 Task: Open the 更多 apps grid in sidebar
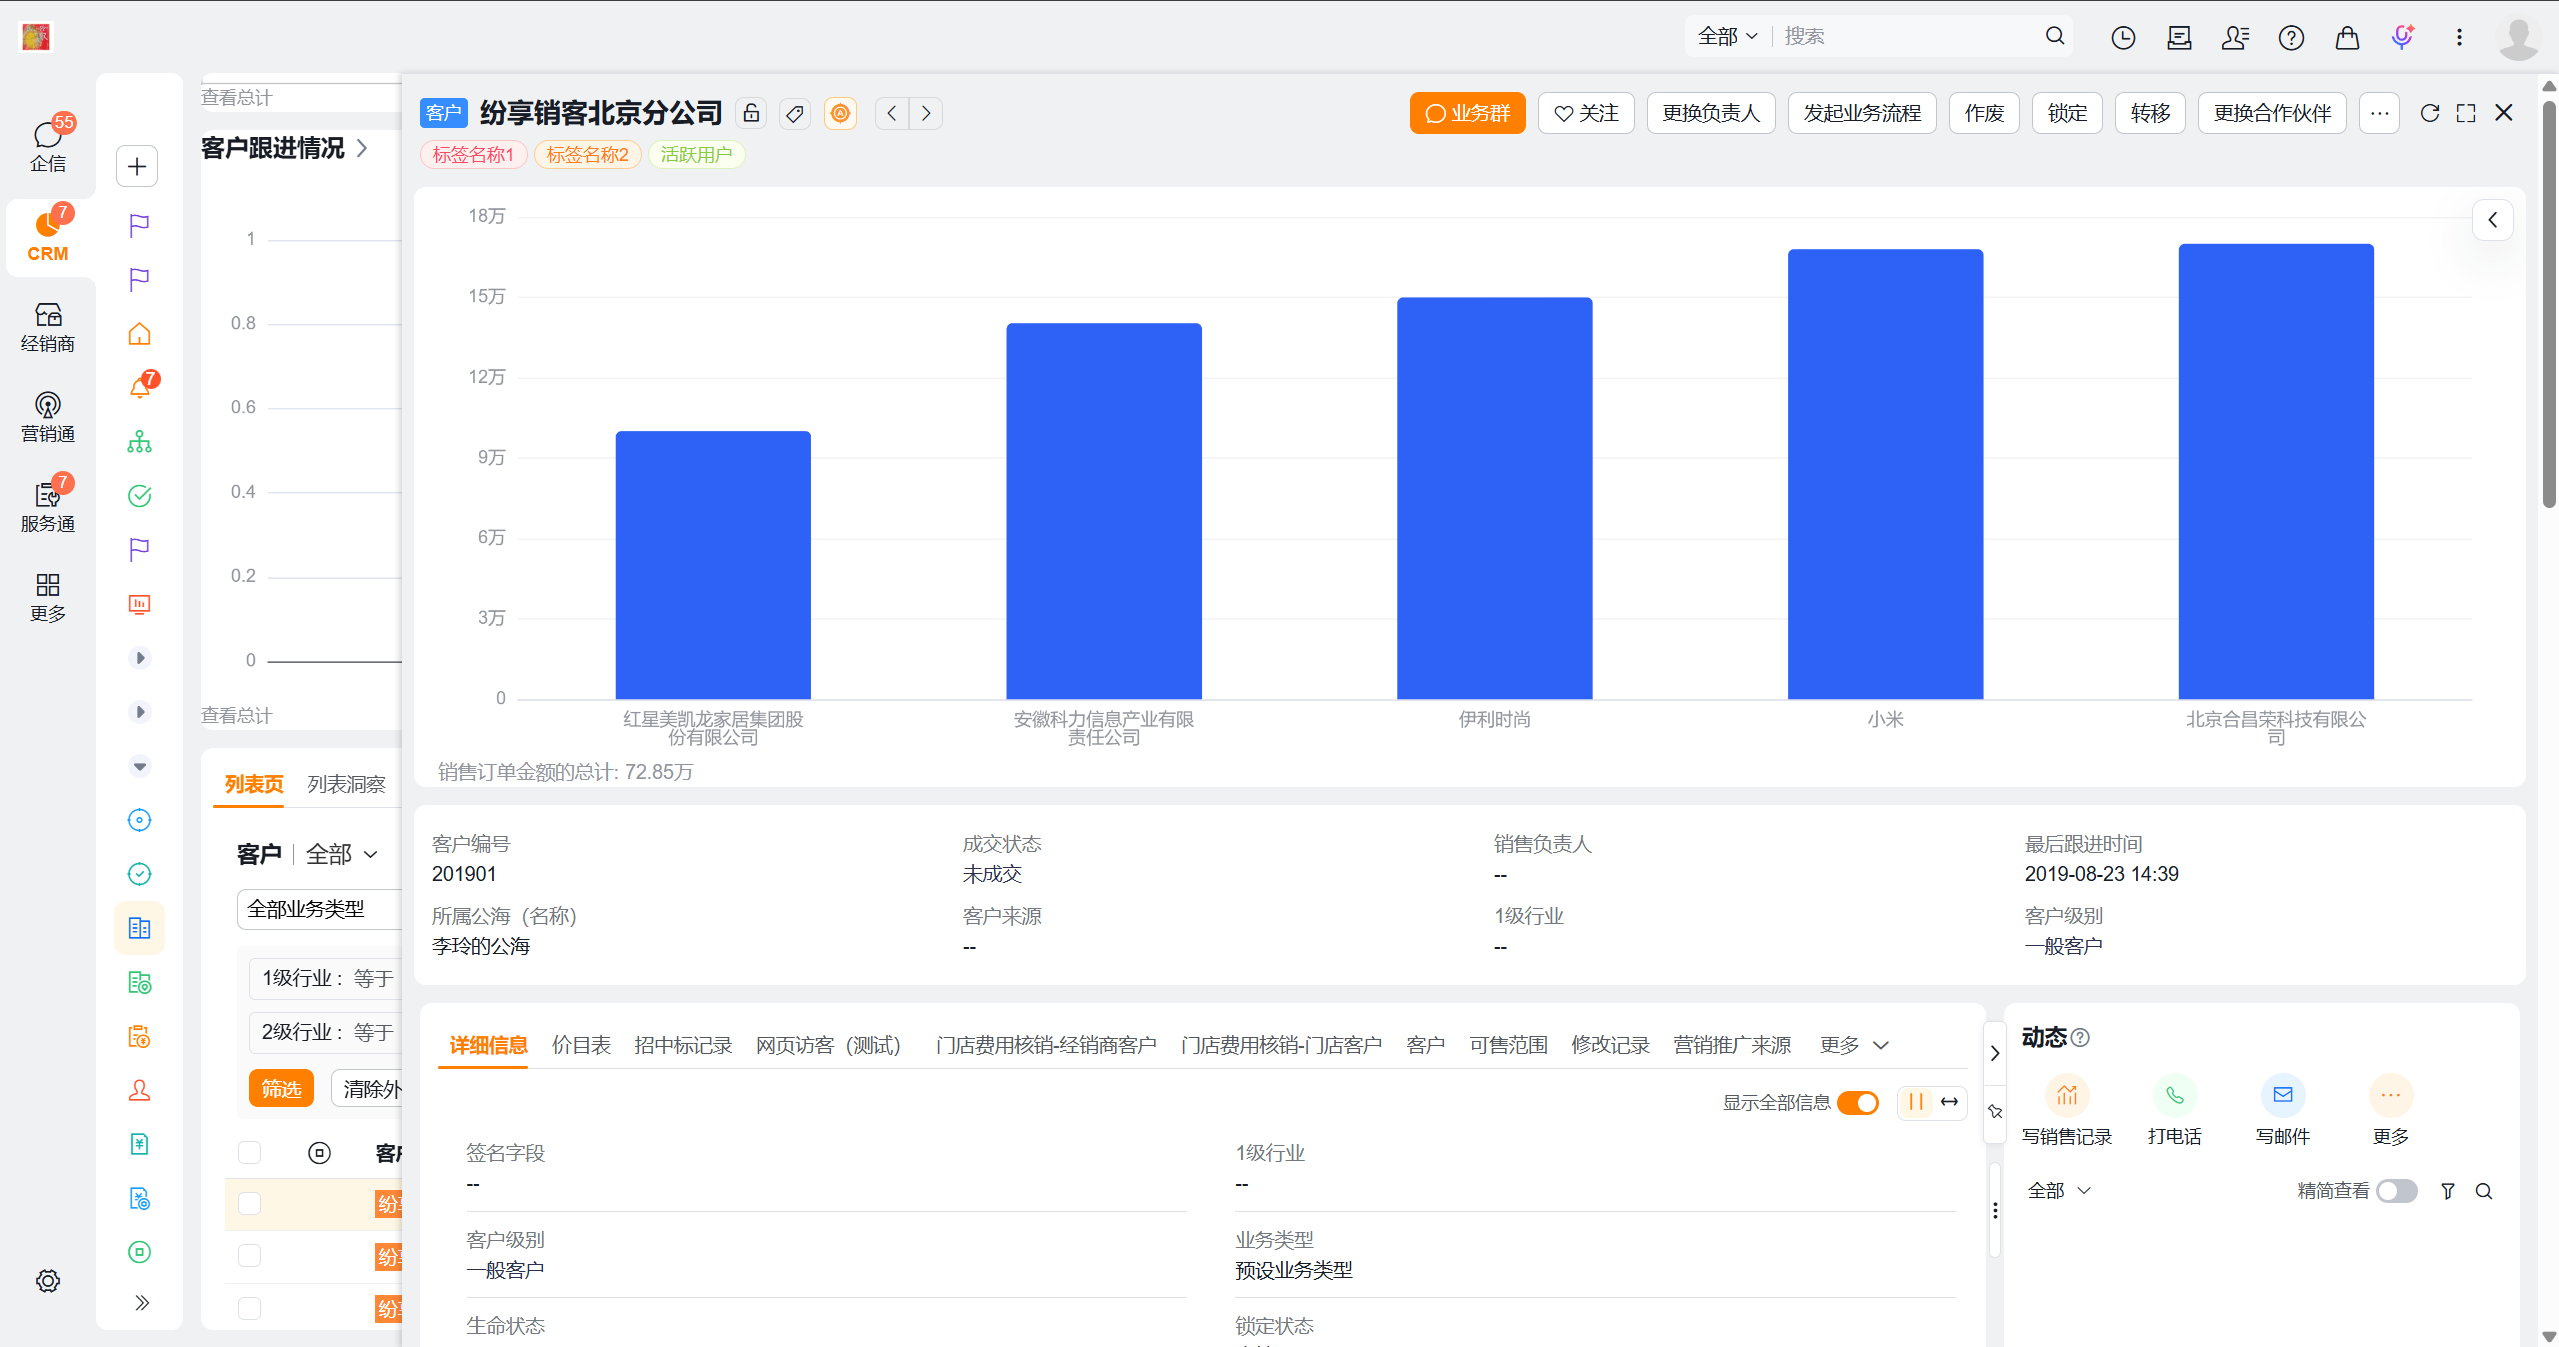tap(48, 597)
